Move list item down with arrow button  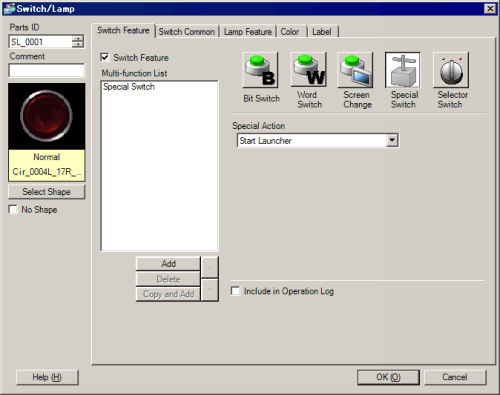click(210, 290)
